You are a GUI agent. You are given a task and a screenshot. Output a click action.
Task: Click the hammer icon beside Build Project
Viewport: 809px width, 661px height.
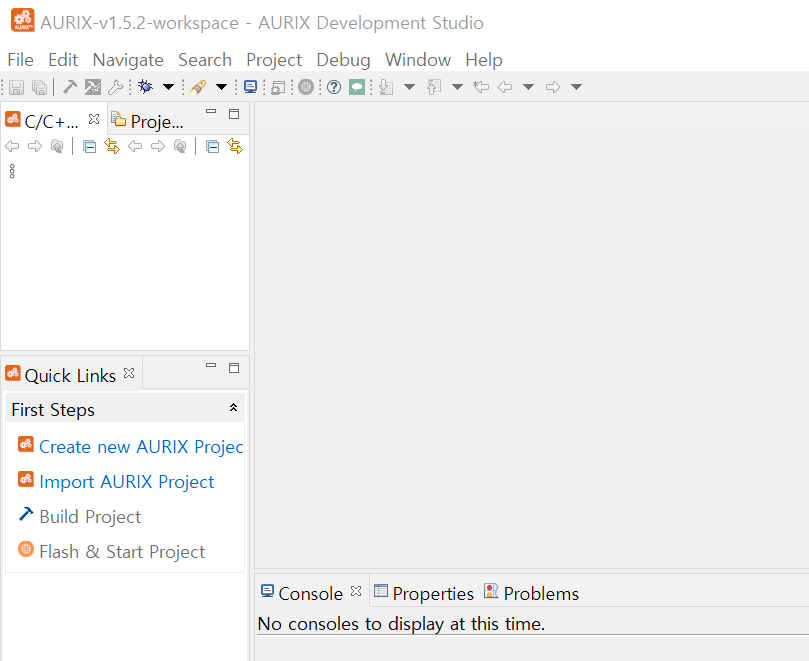coord(26,514)
